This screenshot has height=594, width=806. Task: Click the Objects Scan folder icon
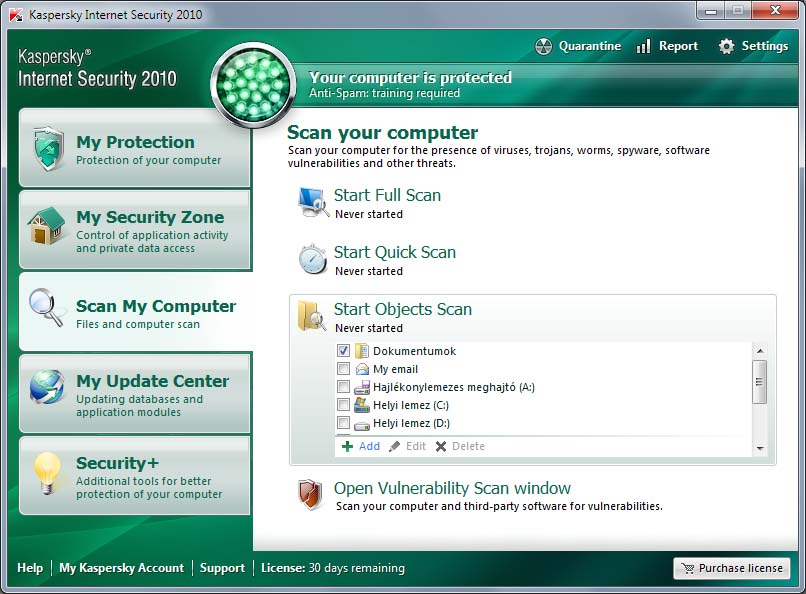click(312, 315)
